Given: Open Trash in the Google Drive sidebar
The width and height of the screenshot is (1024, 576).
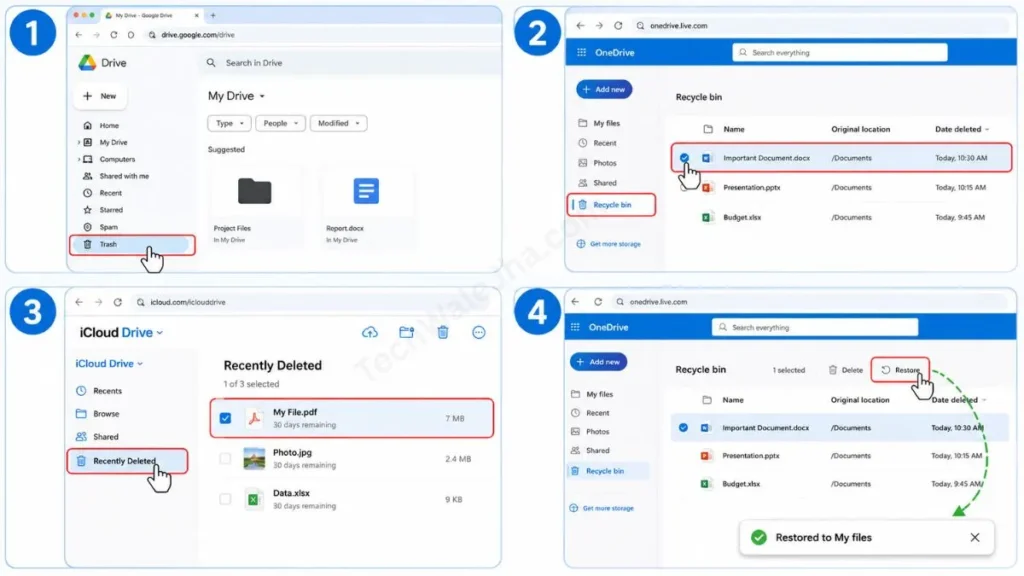Looking at the screenshot, I should [132, 244].
